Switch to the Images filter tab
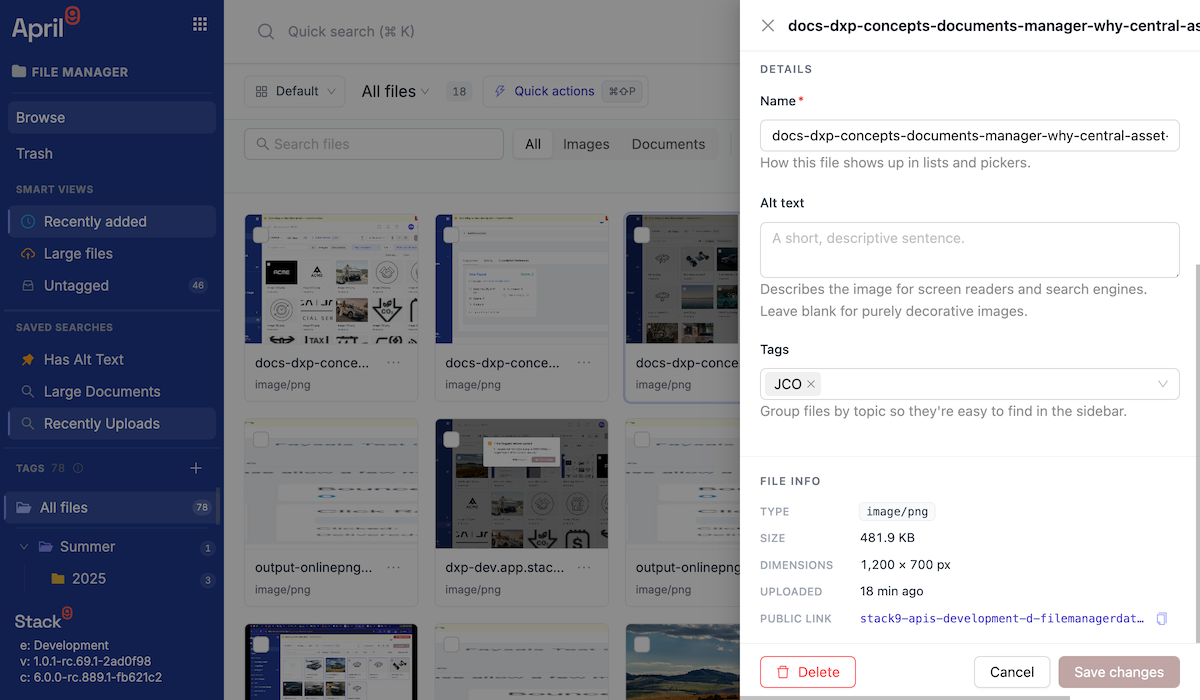Screen dimensions: 1200x700 pos(586,144)
